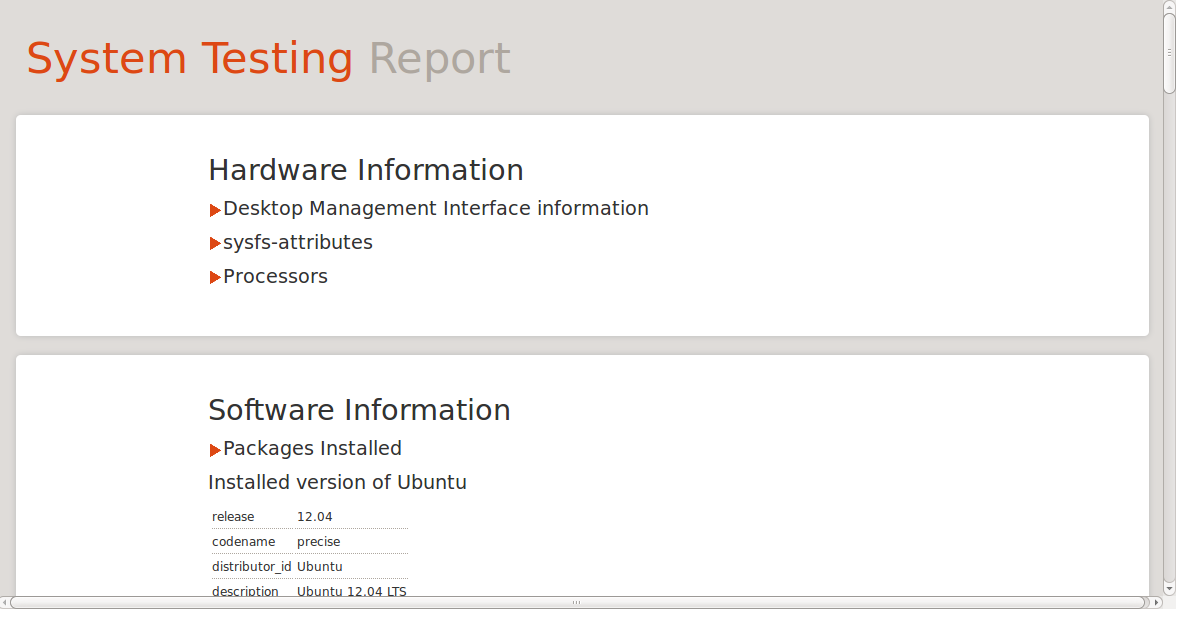Click the Software Information heading
This screenshot has height=636, width=1187.
click(x=359, y=410)
